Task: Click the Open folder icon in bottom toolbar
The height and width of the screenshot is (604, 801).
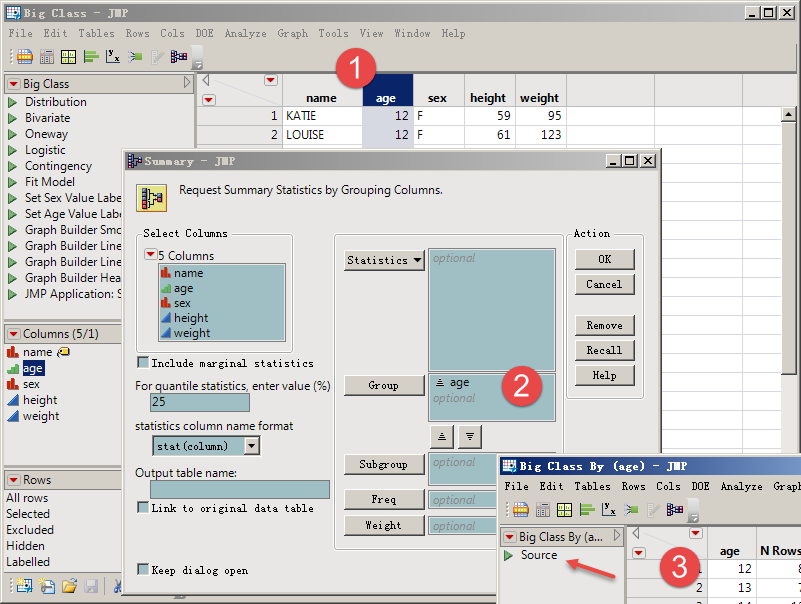Action: (x=69, y=586)
